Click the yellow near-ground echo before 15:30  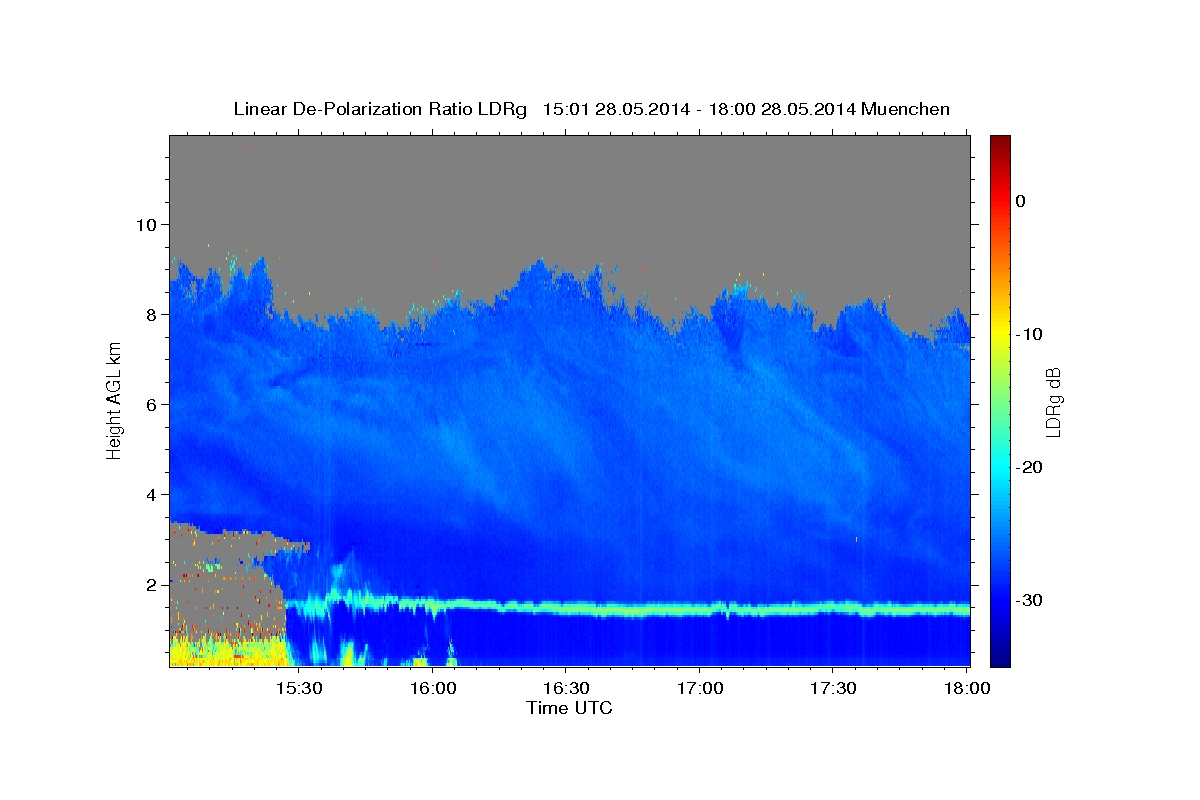coord(230,652)
